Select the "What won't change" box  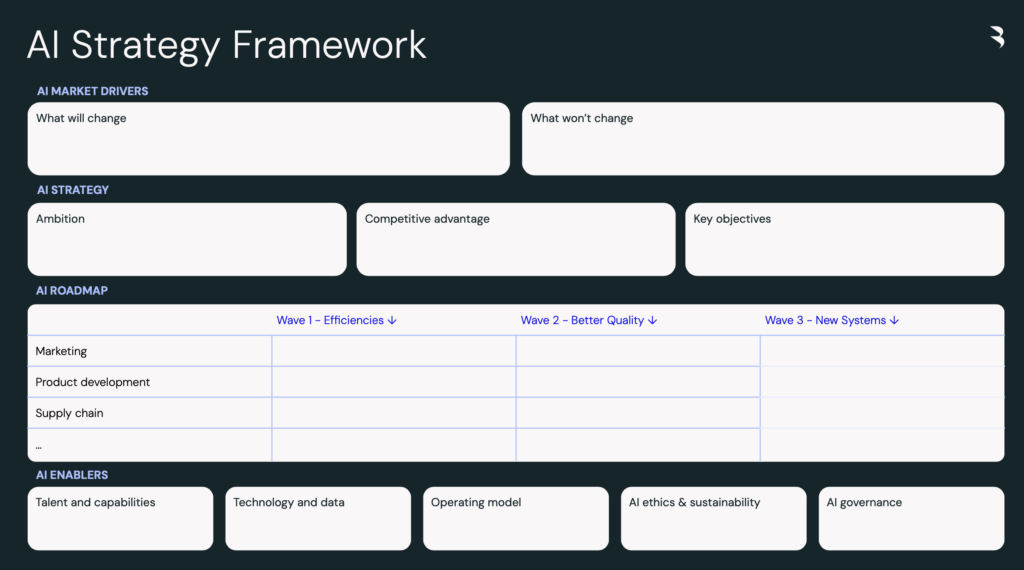(762, 139)
